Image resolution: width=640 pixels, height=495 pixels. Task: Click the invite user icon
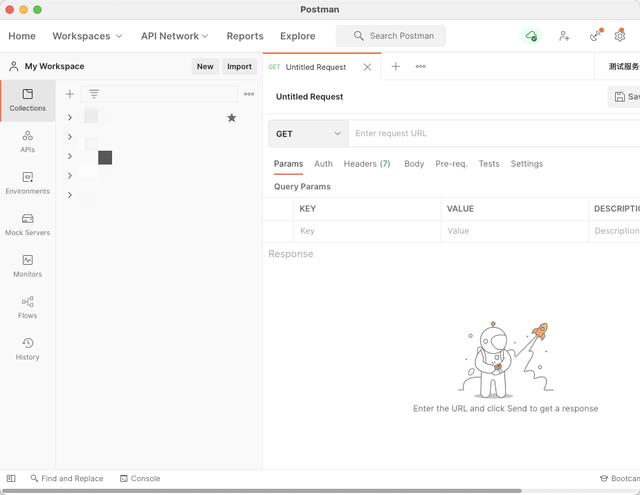coord(564,36)
